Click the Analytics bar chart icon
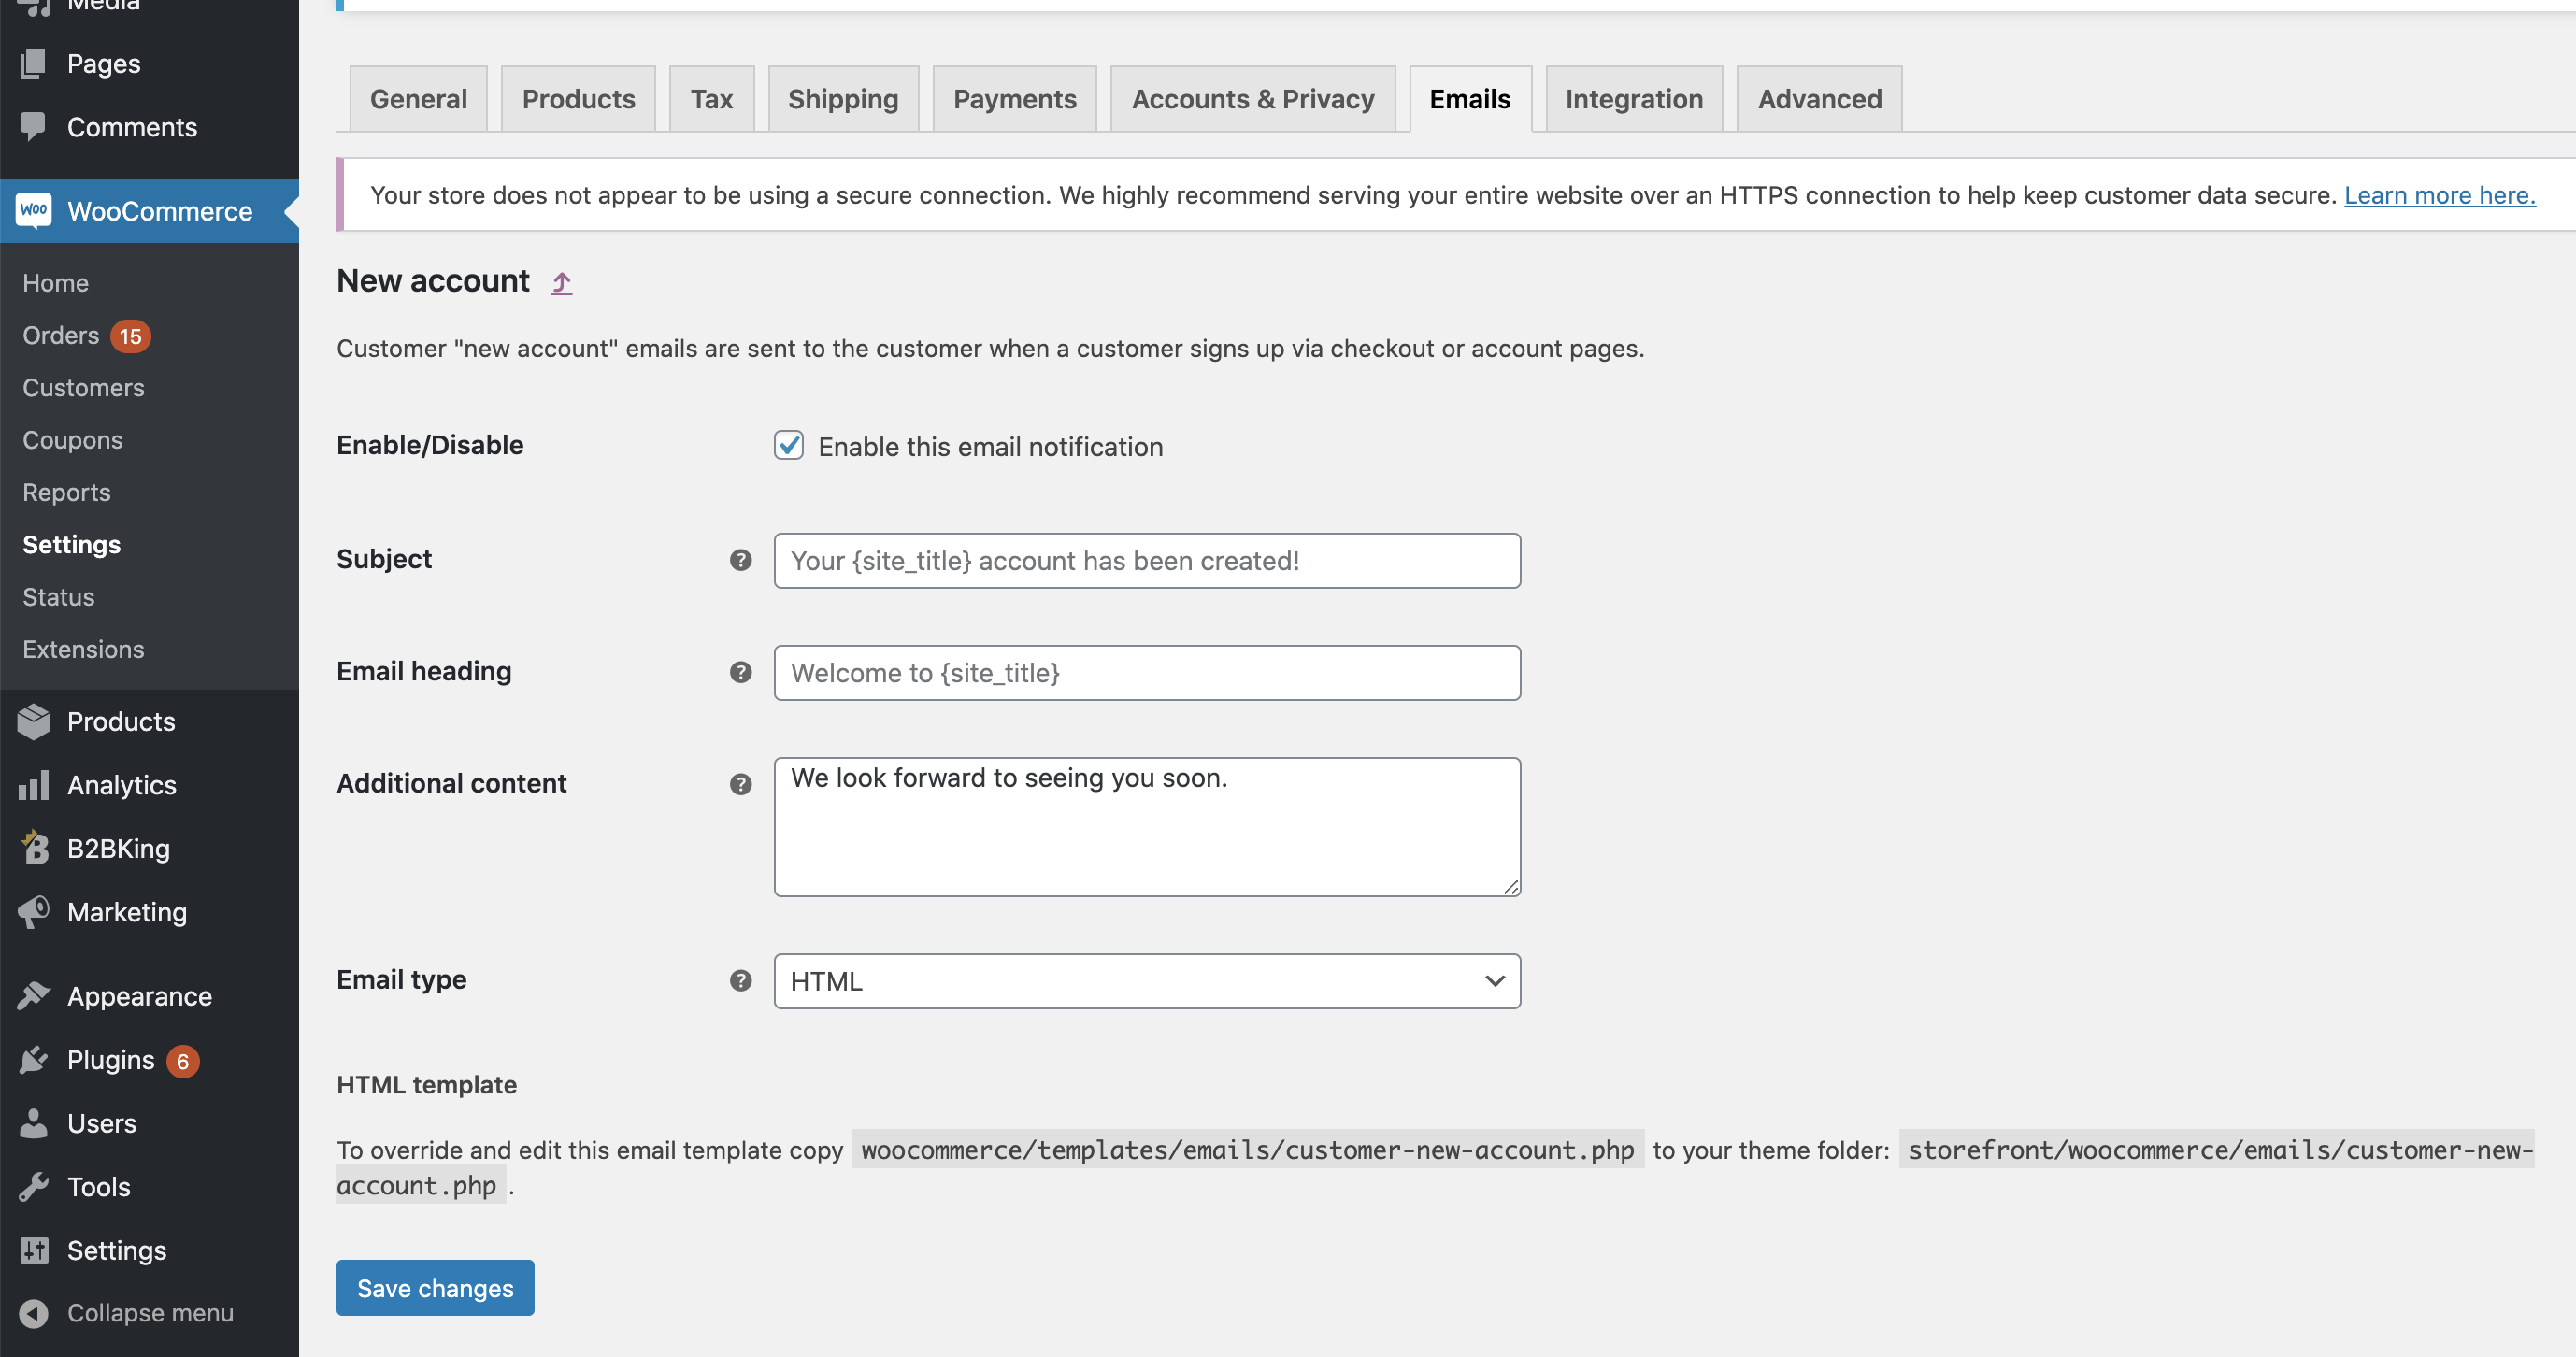 point(34,785)
